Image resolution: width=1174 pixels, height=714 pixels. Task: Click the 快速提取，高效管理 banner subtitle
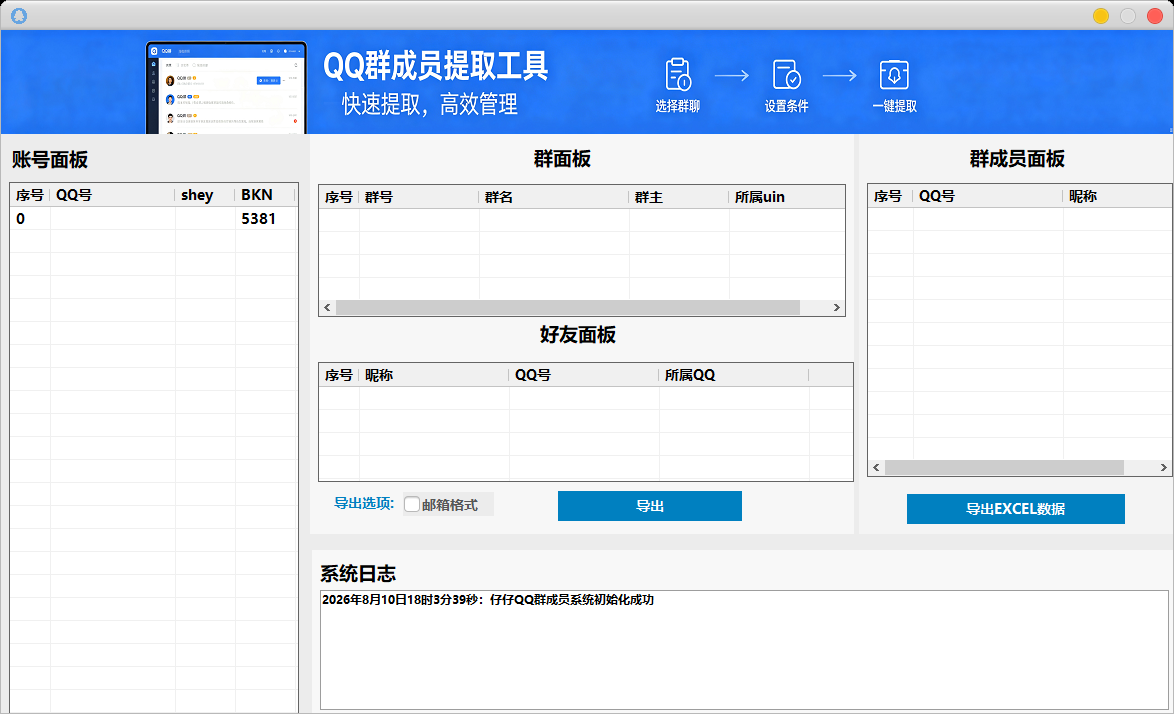click(430, 104)
